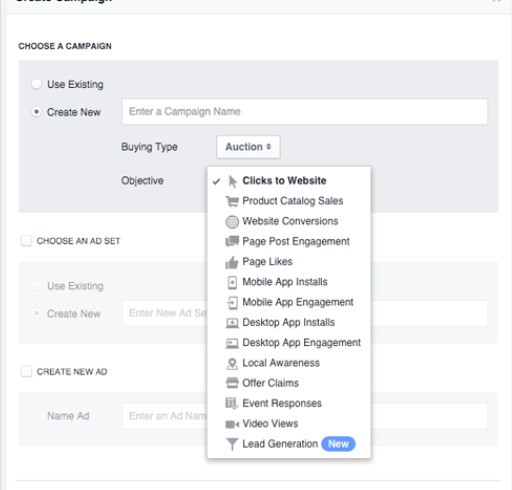
Task: Click the Product Catalog Sales cart icon
Action: 232,201
